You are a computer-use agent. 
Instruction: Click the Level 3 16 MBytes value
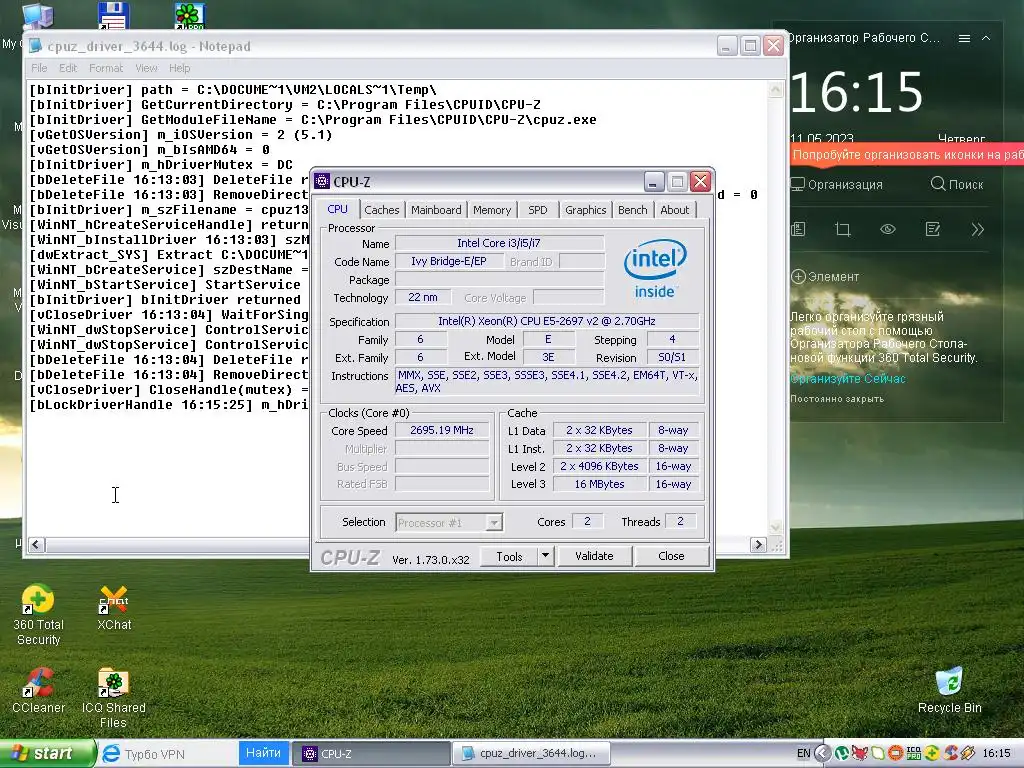600,484
